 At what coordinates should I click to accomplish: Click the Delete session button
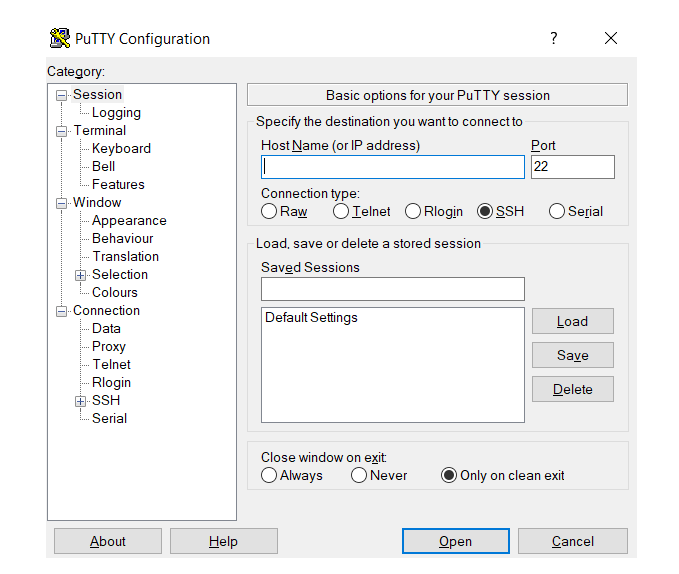(x=572, y=389)
